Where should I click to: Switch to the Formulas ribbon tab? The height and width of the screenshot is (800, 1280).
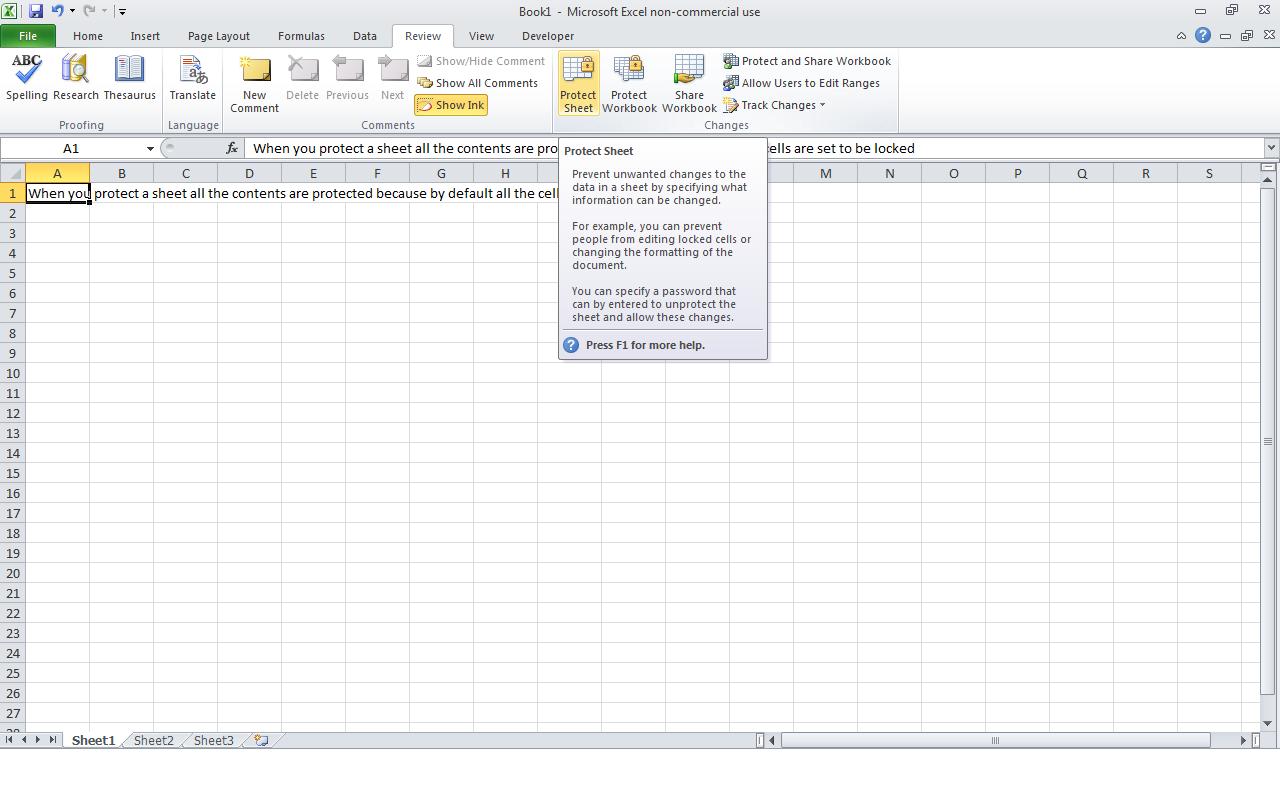tap(301, 35)
